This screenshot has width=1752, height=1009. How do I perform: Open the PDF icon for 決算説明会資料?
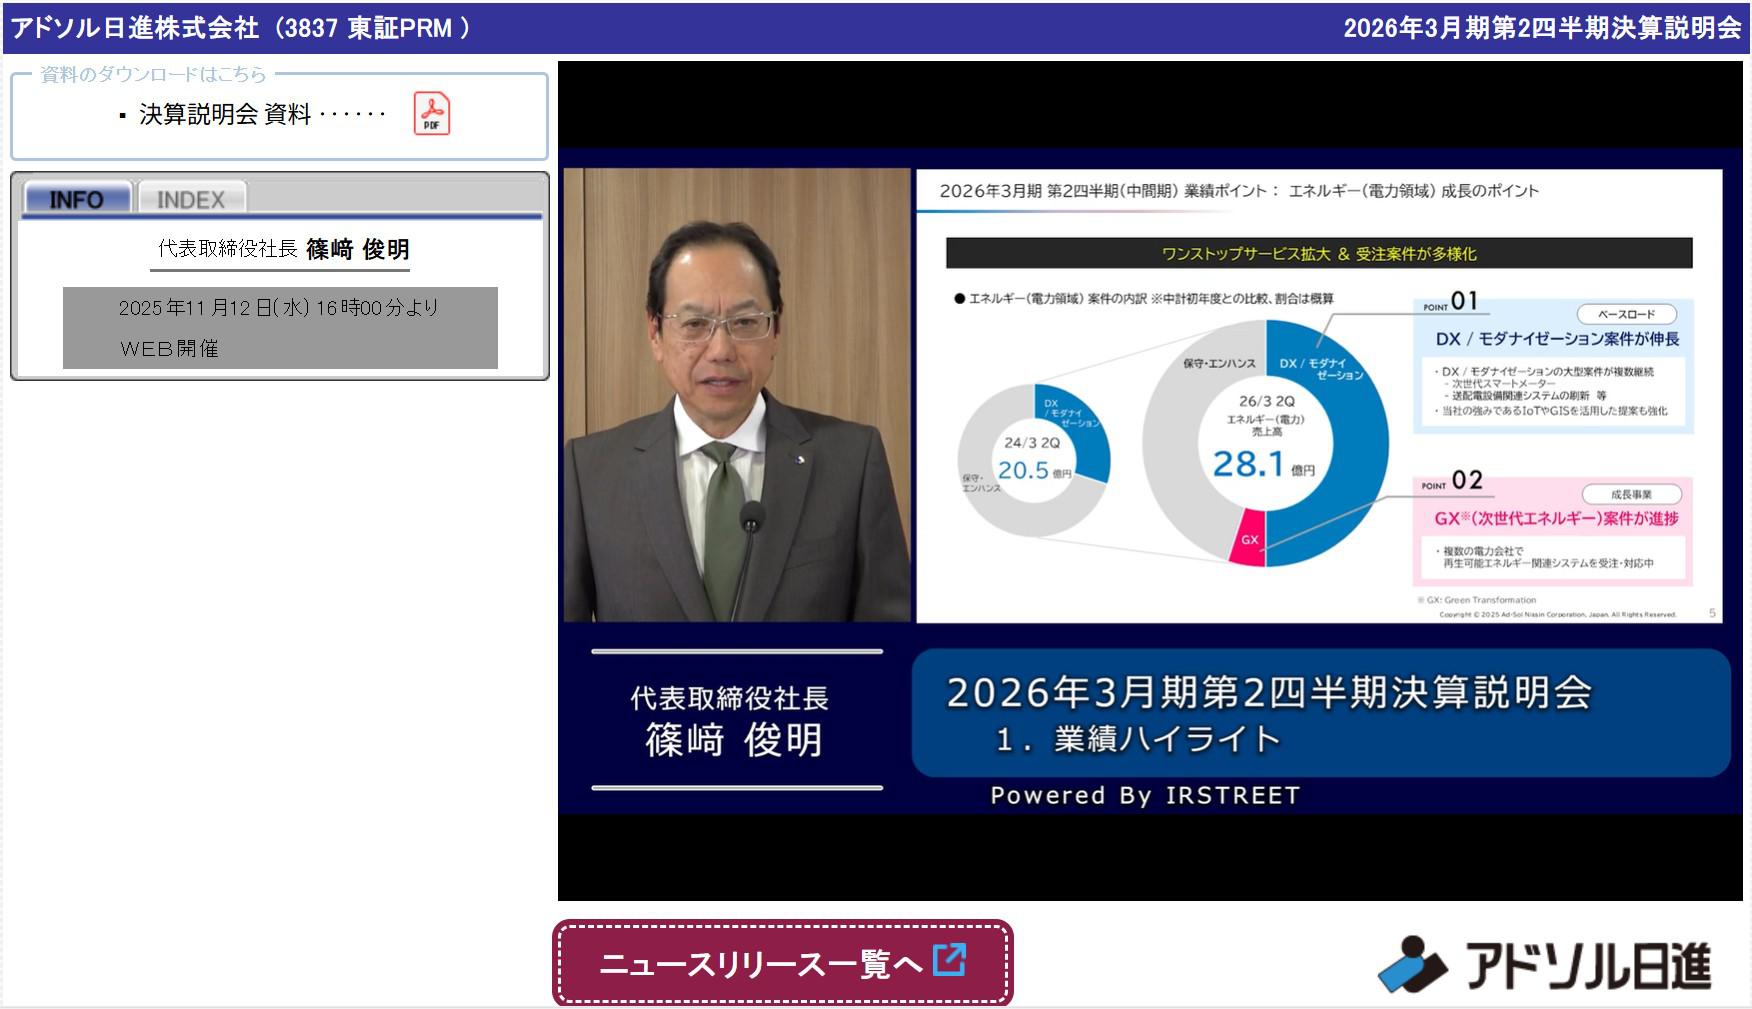coord(432,114)
